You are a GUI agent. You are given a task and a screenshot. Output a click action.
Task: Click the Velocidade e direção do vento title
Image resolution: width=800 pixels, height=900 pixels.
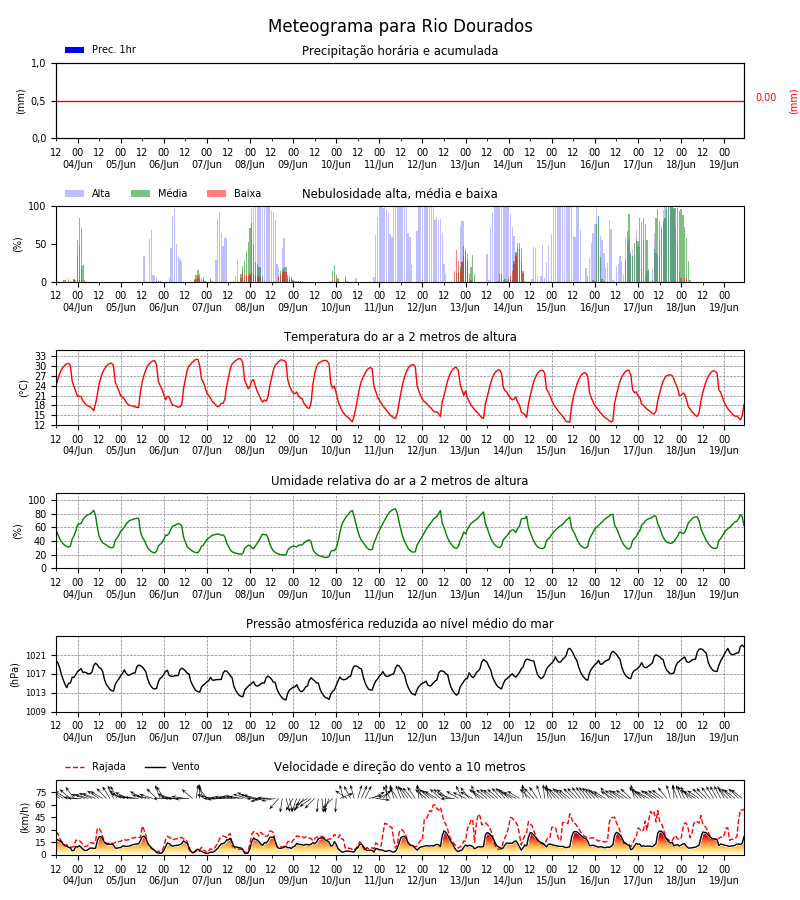point(399,767)
